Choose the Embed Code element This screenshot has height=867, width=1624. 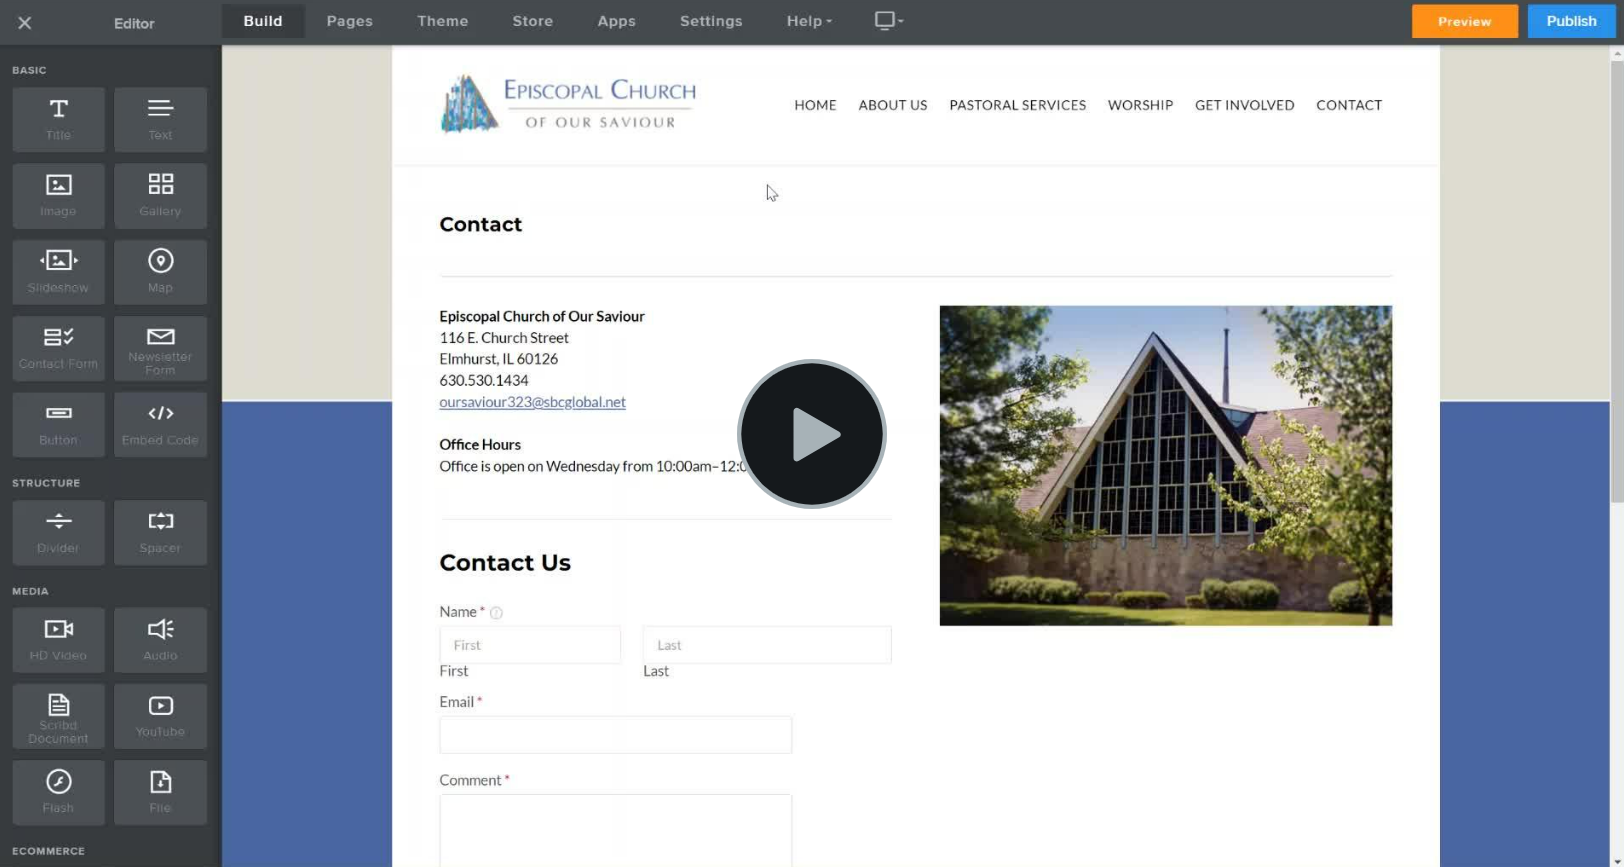pos(160,425)
